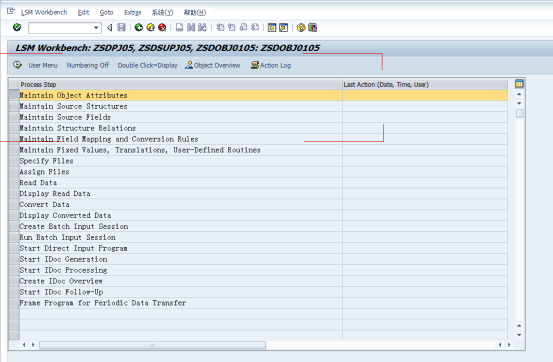Image resolution: width=553 pixels, height=362 pixels.
Task: Open the command field dropdown arrow
Action: coord(96,28)
